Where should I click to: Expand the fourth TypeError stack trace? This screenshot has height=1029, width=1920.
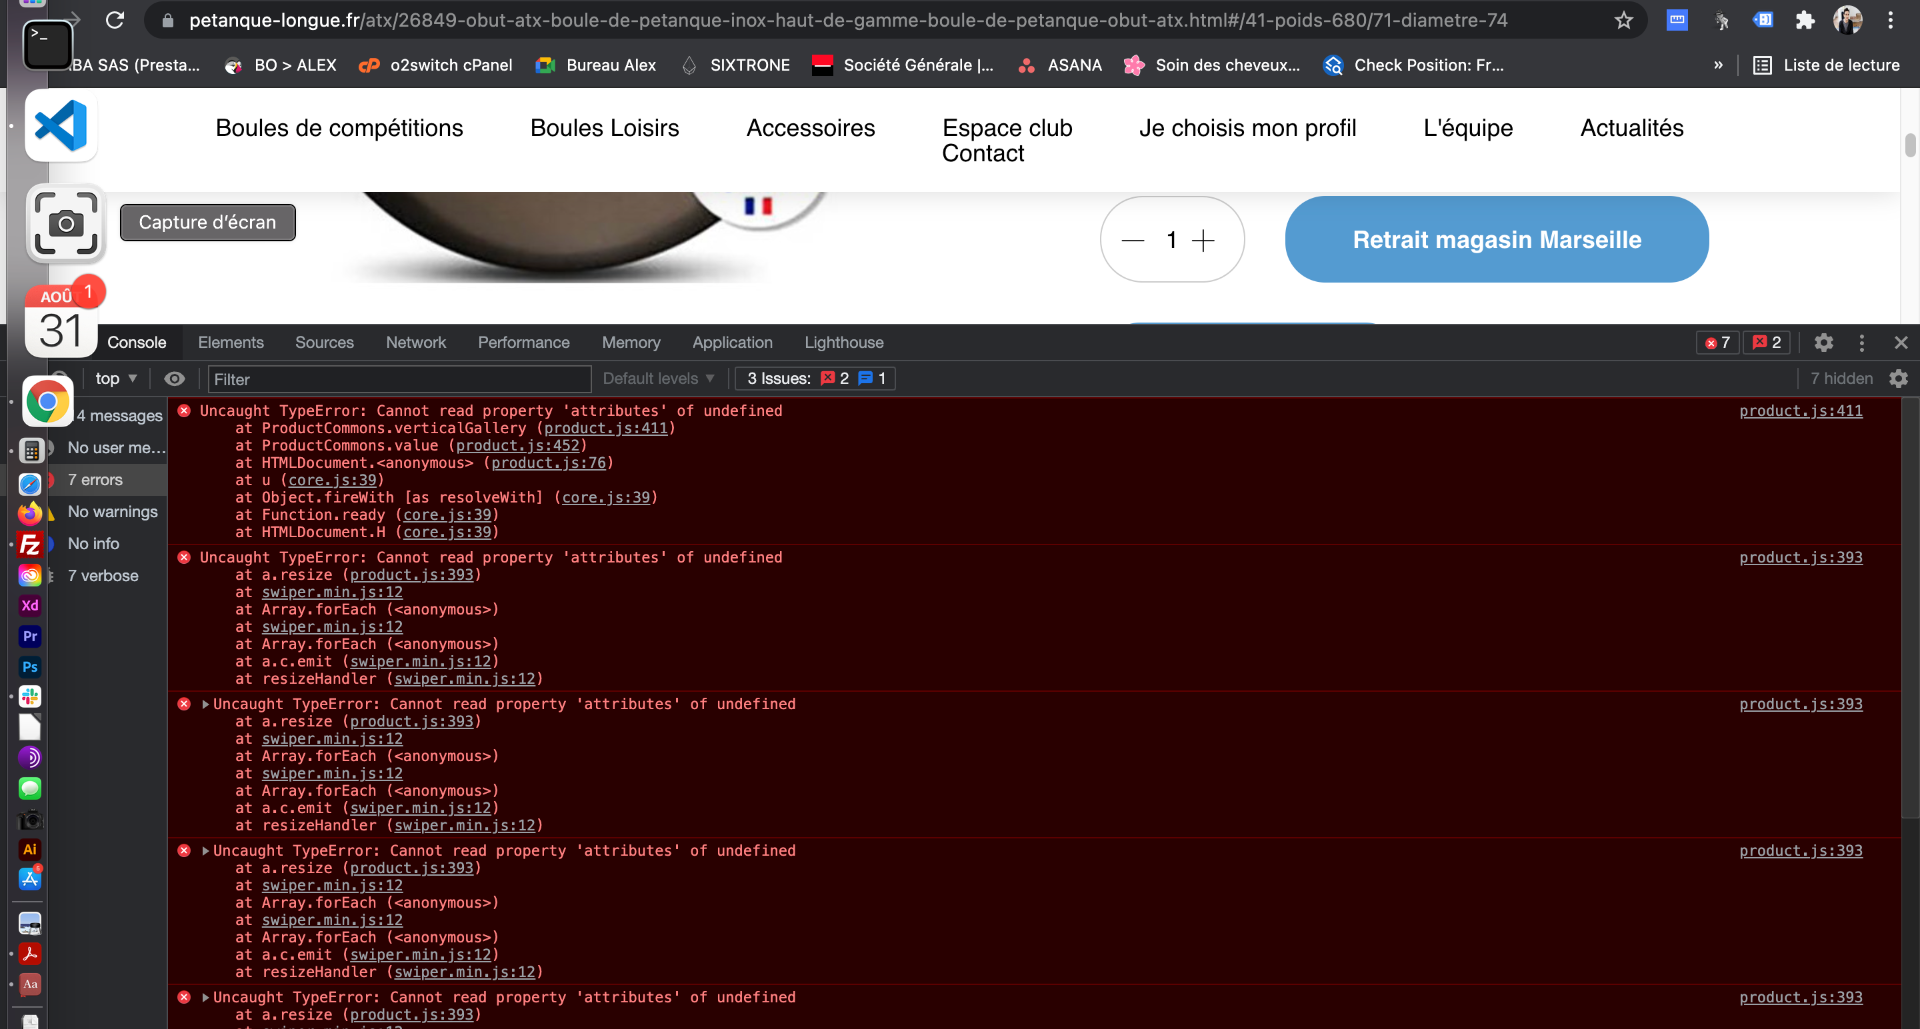tap(205, 851)
